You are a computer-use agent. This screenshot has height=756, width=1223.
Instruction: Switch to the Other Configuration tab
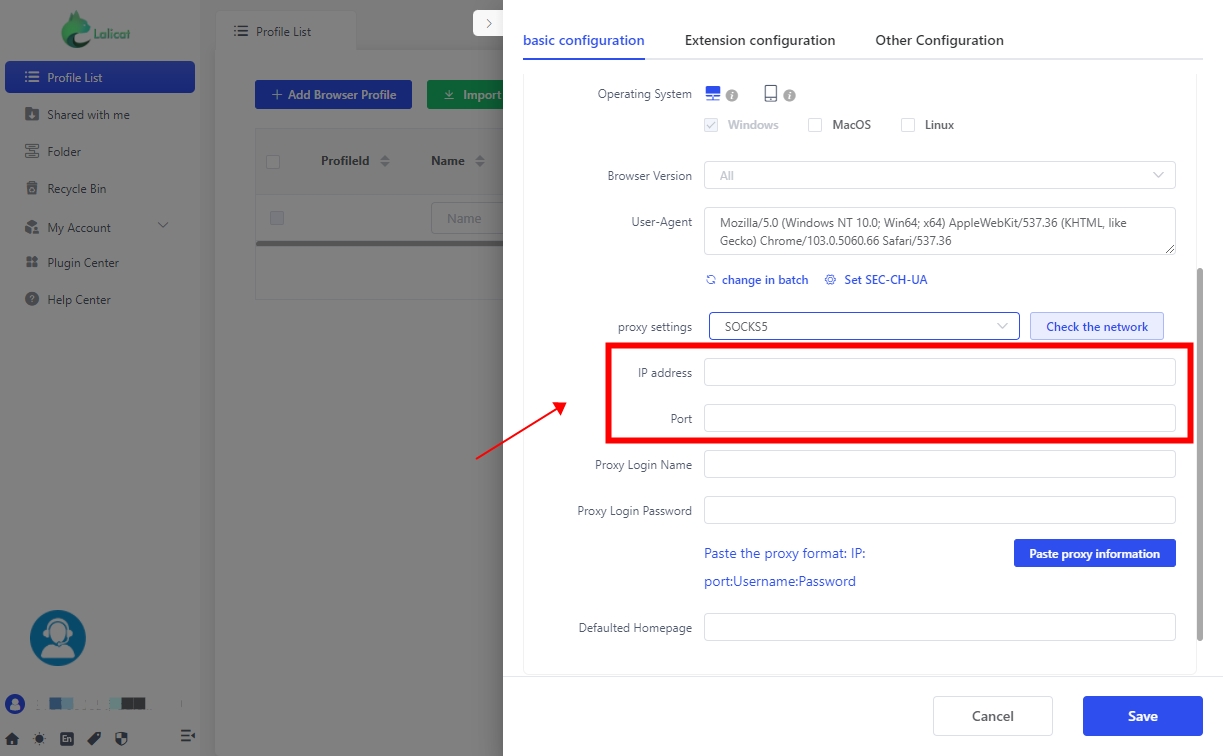coord(939,41)
